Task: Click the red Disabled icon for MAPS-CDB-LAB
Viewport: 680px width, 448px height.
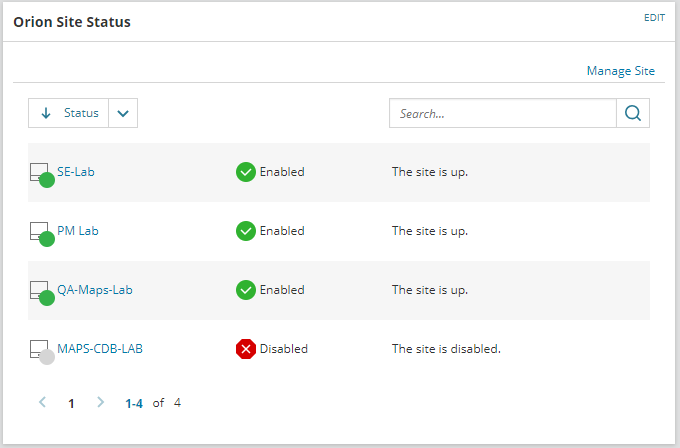Action: tap(246, 349)
